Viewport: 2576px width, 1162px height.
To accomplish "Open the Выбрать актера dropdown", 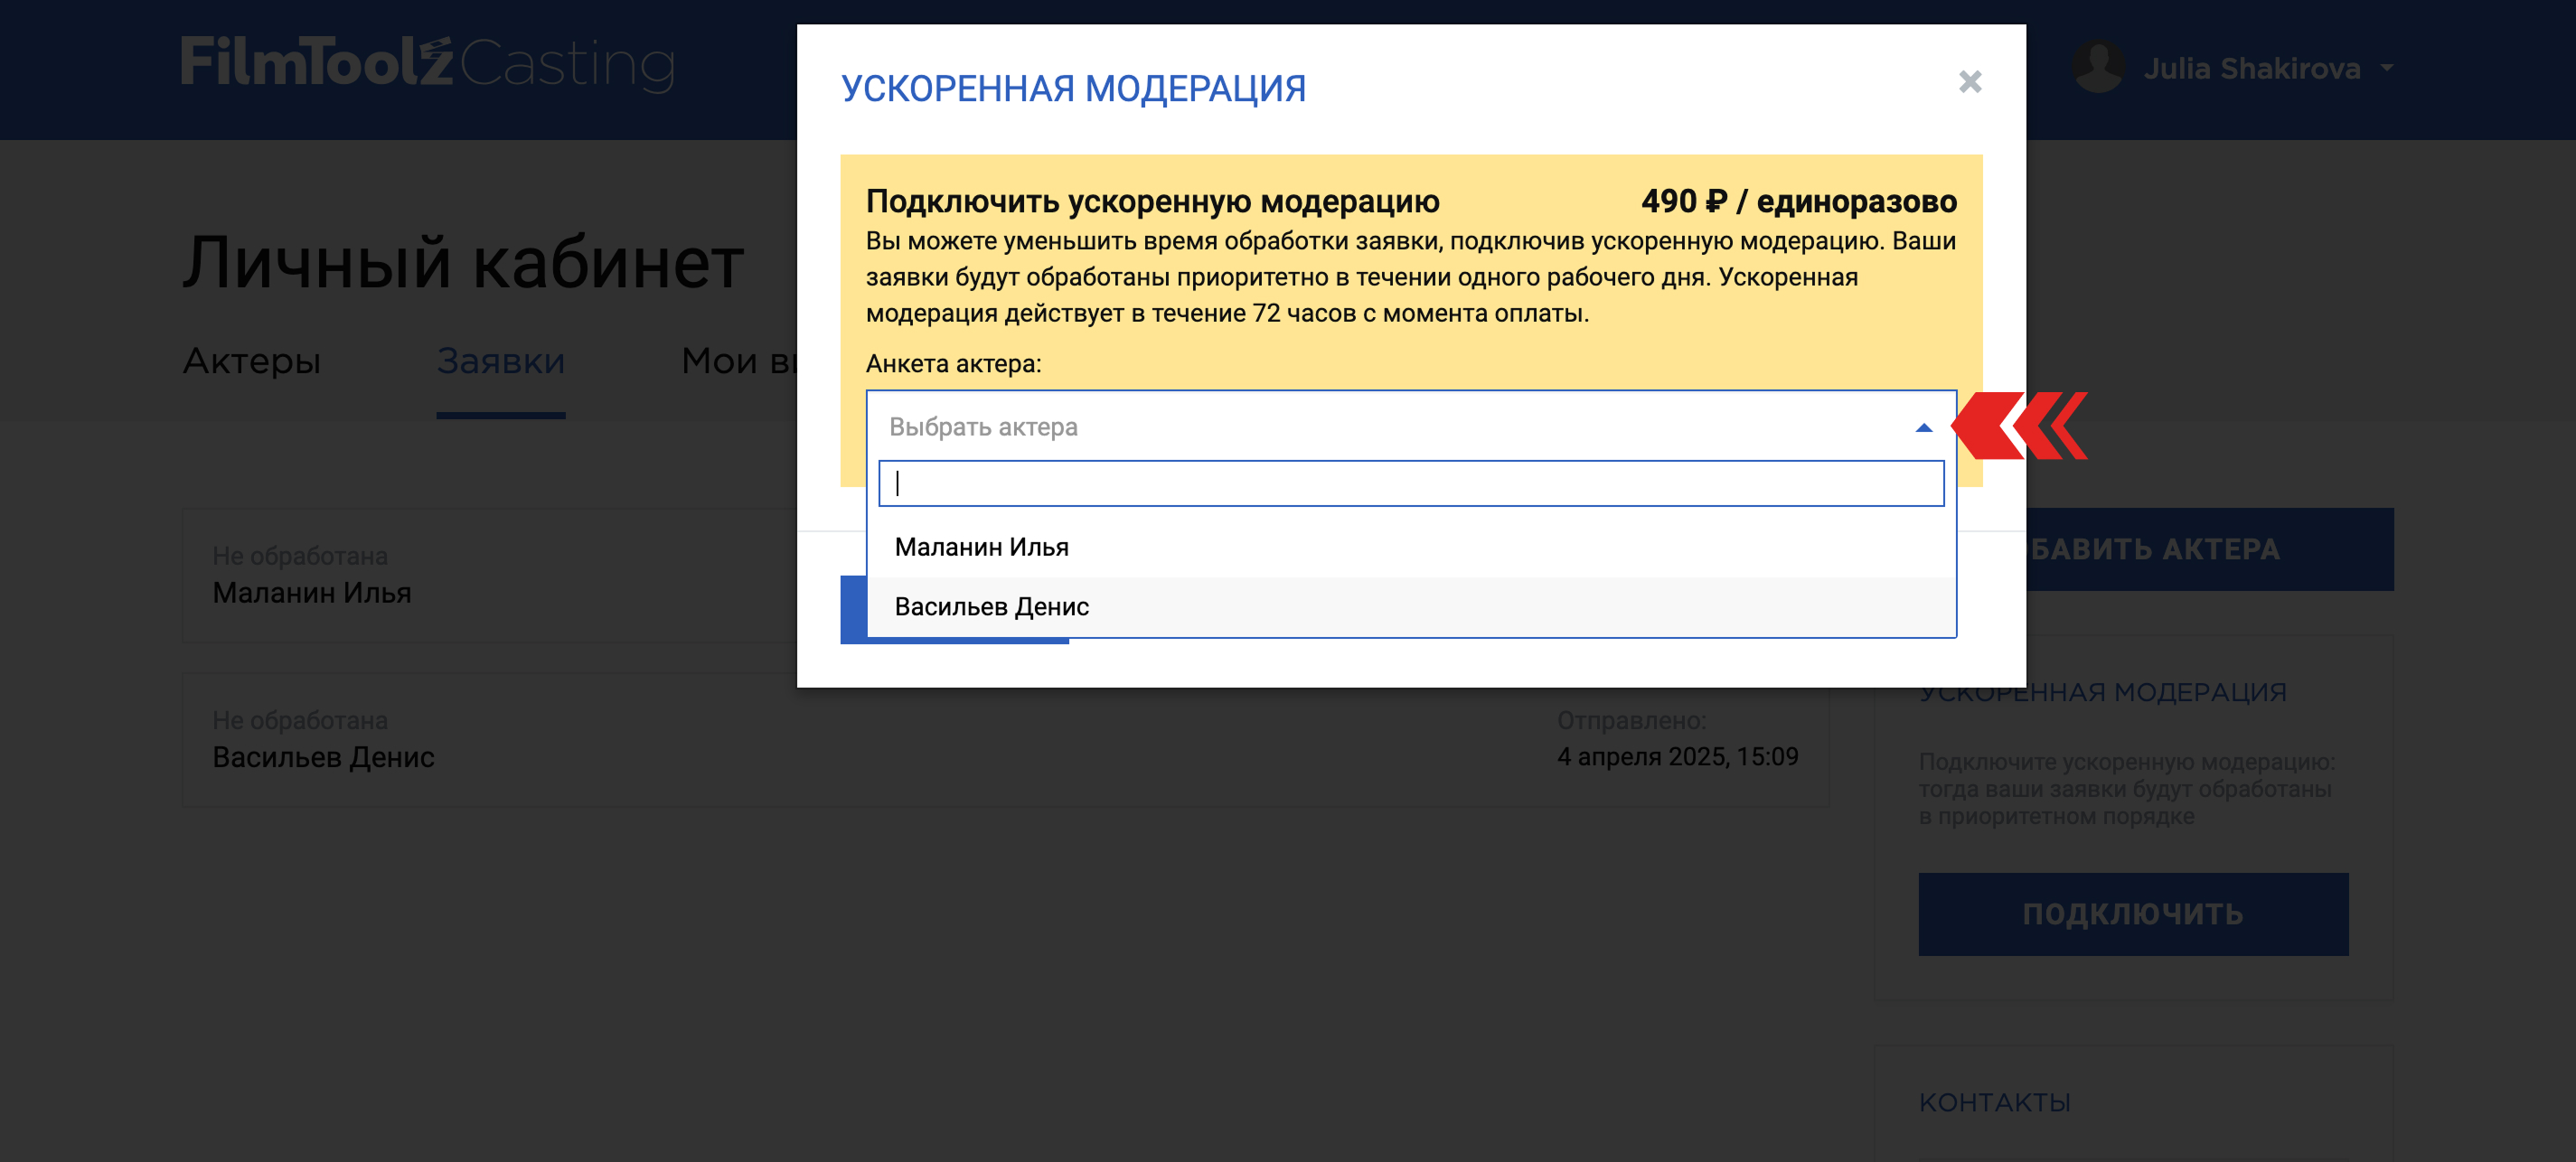I will [x=1410, y=427].
